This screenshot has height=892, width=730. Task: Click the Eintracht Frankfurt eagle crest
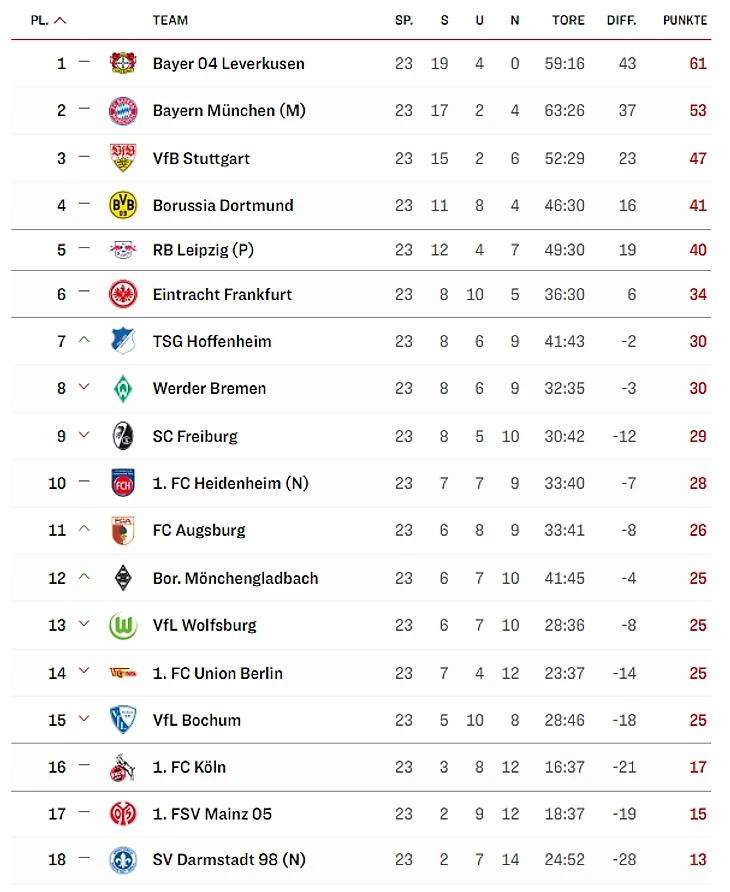pyautogui.click(x=123, y=294)
